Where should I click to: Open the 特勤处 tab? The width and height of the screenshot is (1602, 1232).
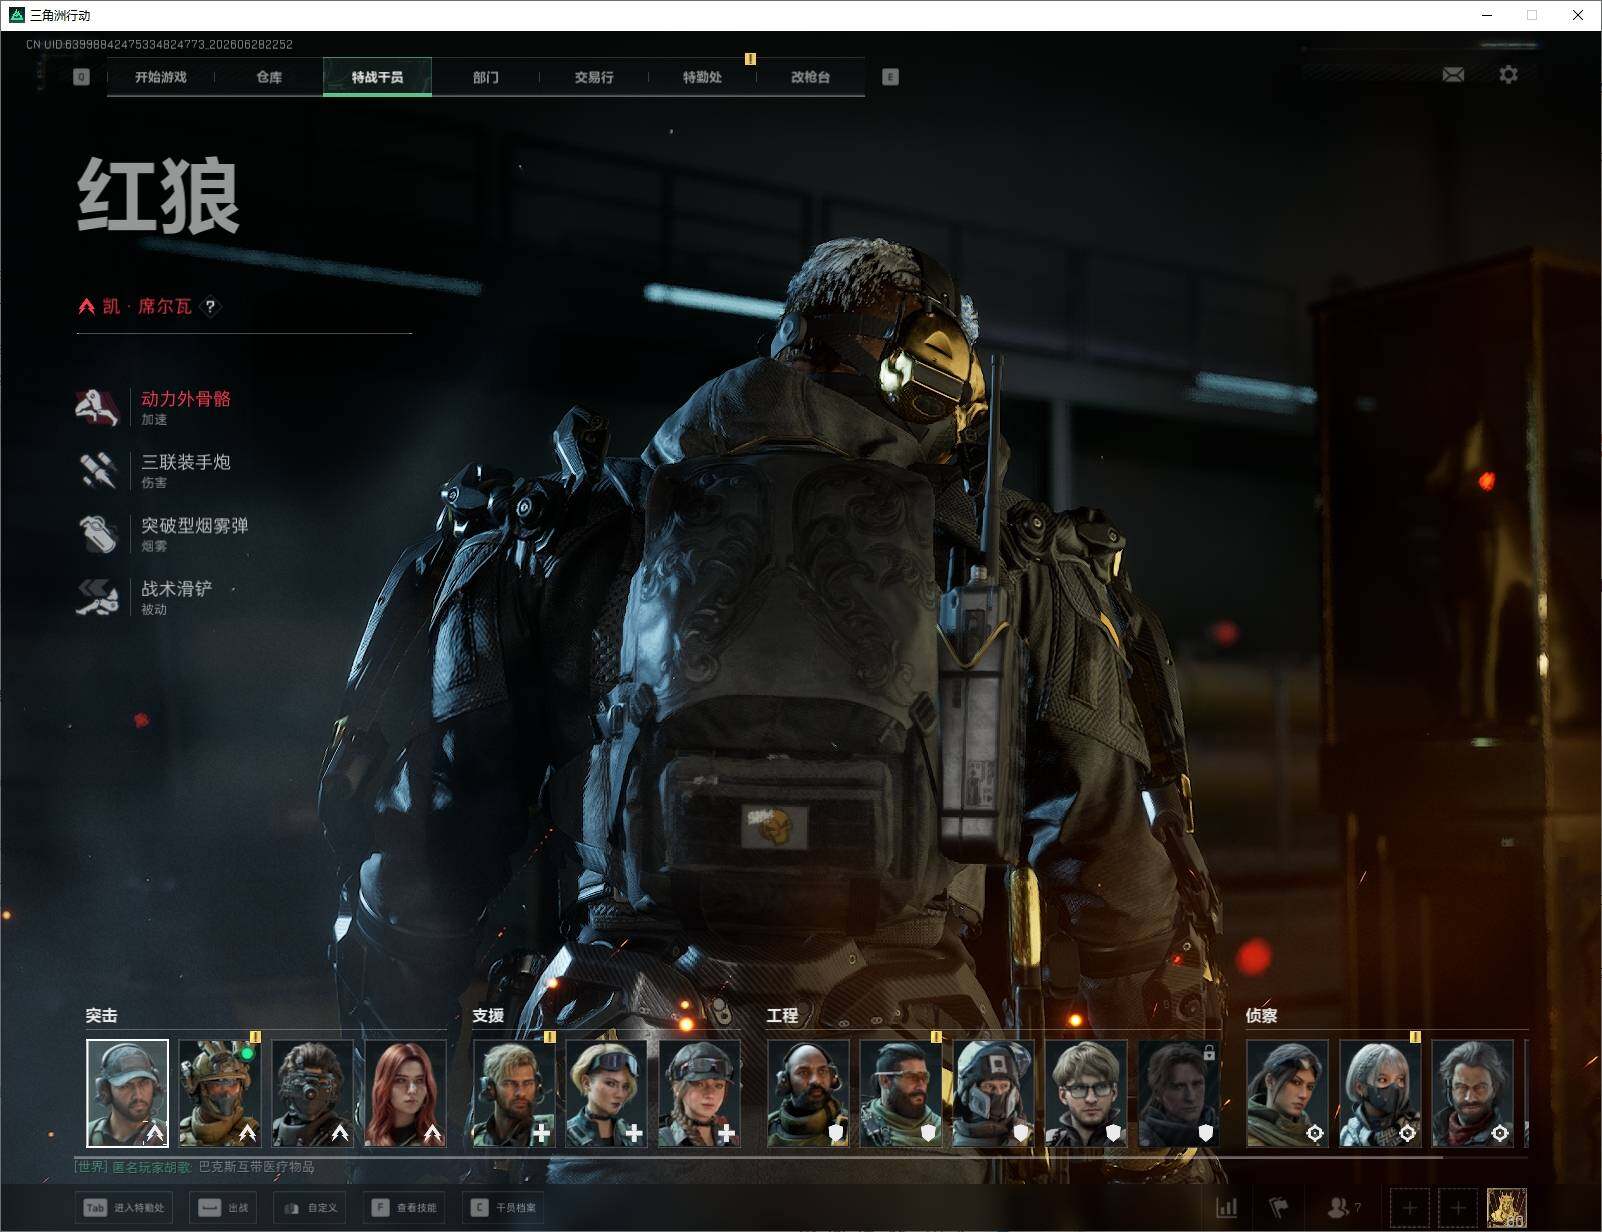tap(702, 77)
